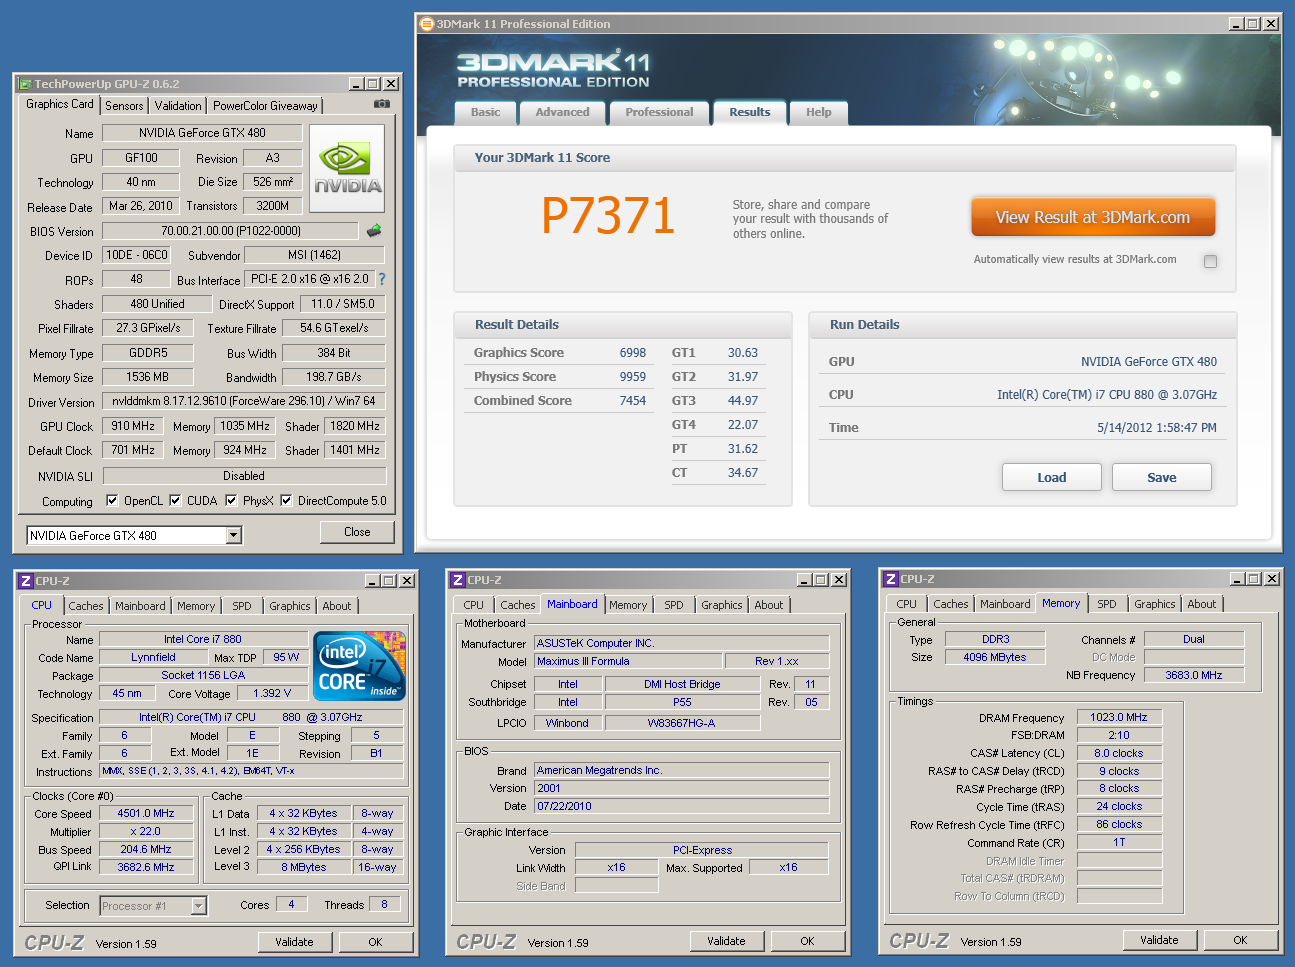This screenshot has height=967, width=1295.
Task: Click the BIOS save chip icon in GPU-Z
Action: (374, 231)
